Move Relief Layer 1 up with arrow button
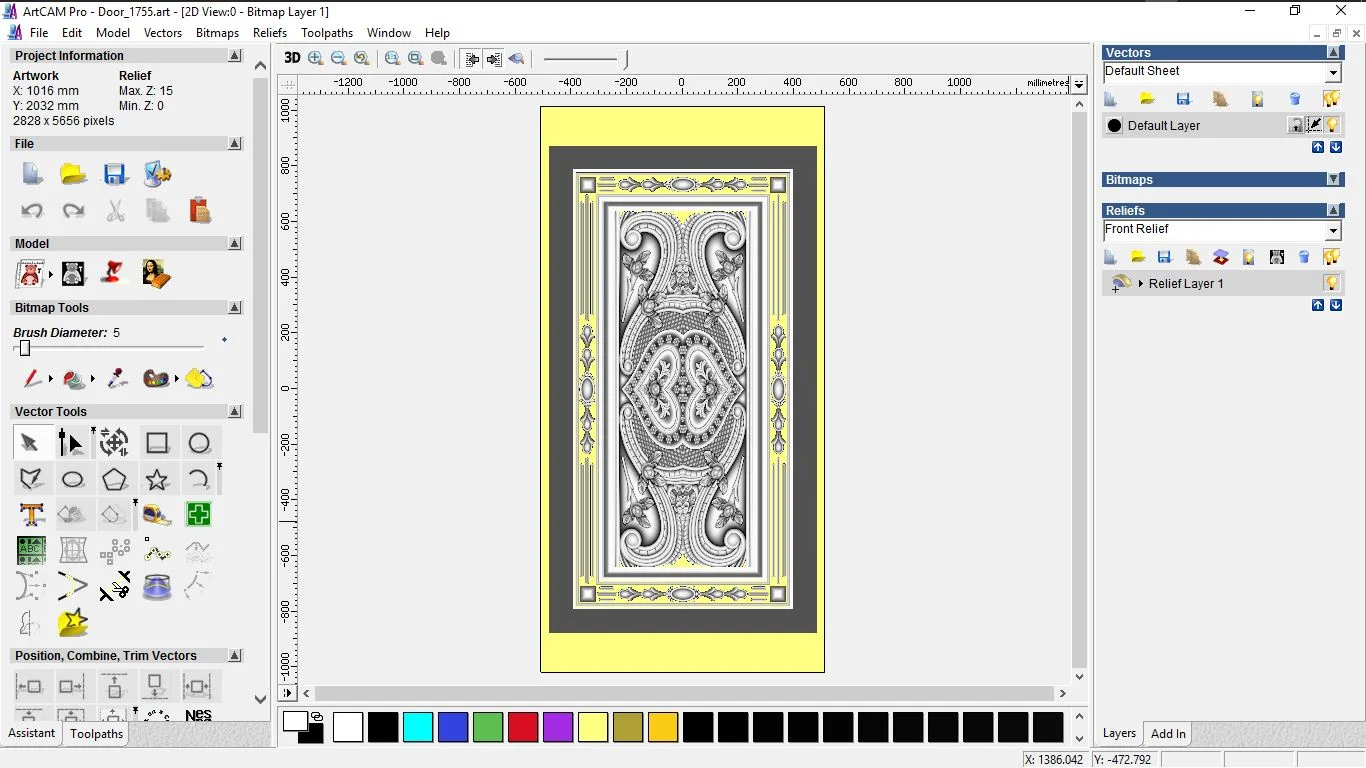The width and height of the screenshot is (1366, 768). [x=1318, y=305]
